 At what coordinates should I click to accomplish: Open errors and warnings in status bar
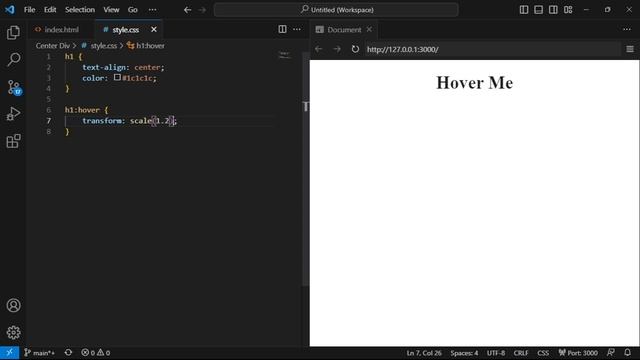pyautogui.click(x=96, y=353)
